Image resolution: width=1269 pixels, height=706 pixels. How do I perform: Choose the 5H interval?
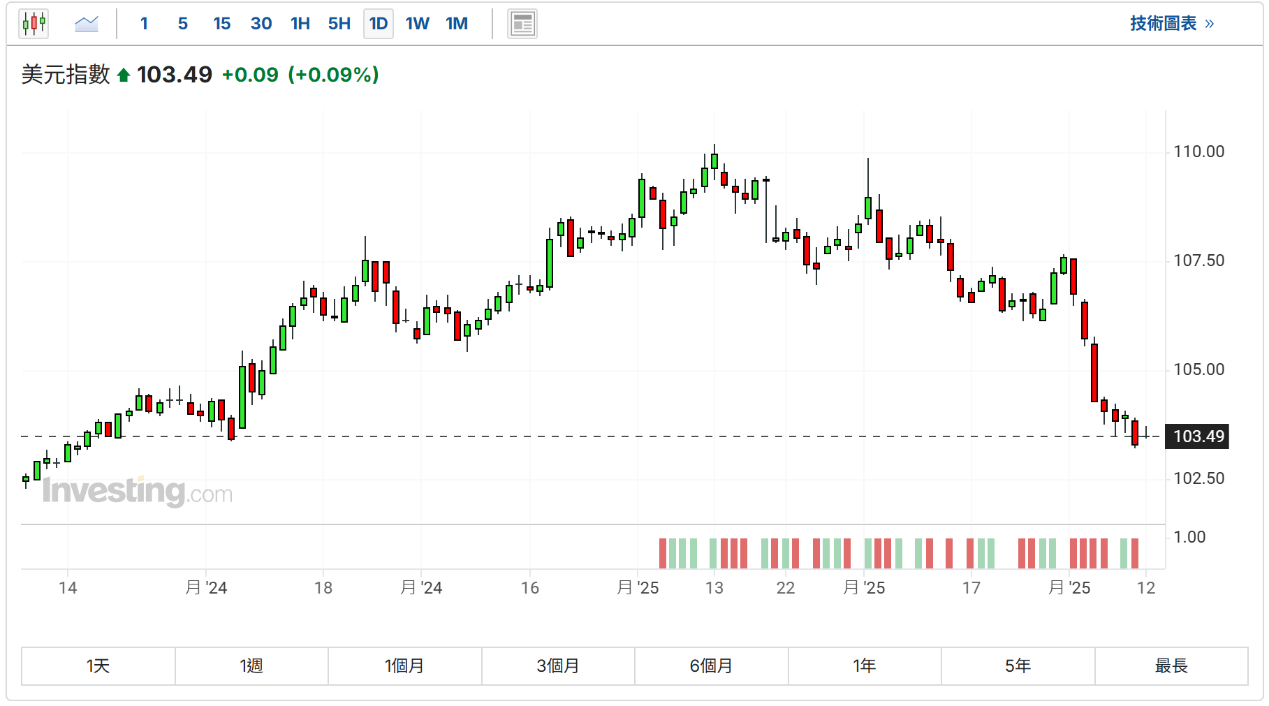tap(339, 23)
